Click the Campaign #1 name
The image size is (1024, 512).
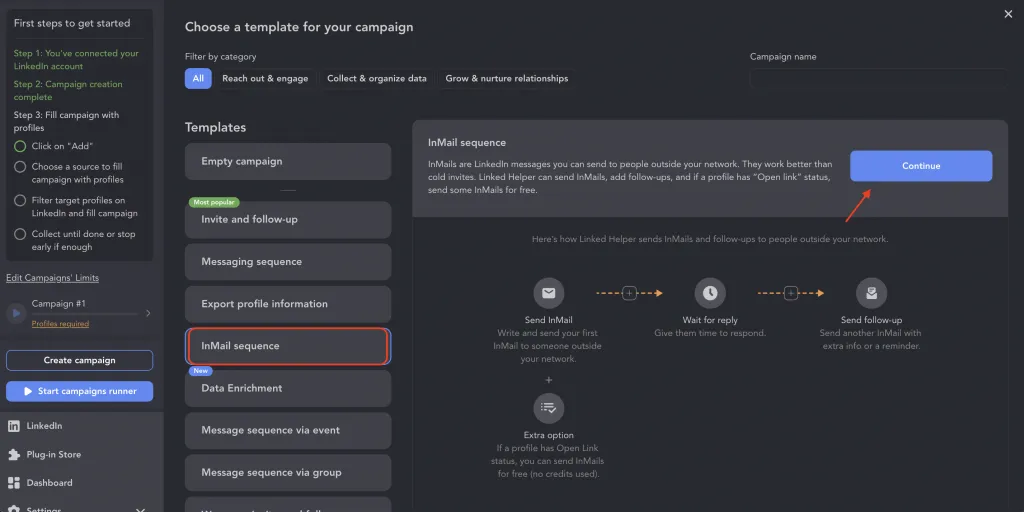pos(59,304)
